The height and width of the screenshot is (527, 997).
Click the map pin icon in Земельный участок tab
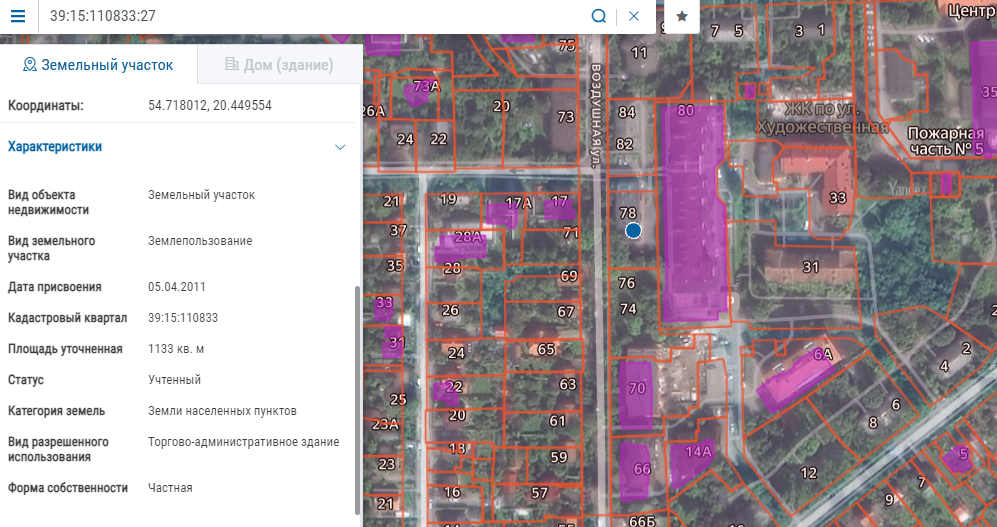(29, 64)
